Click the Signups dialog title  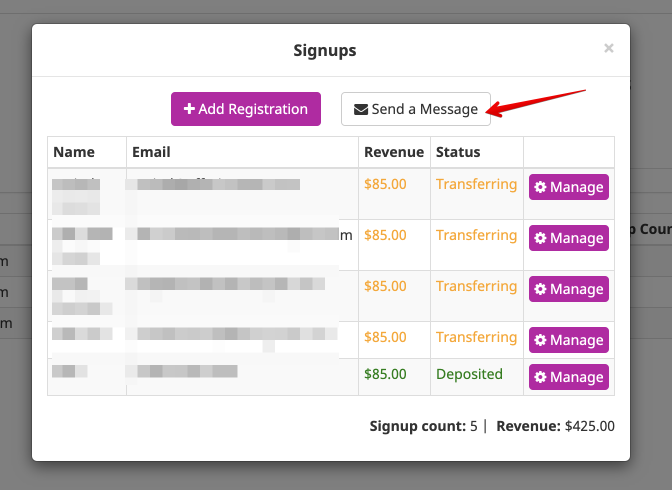click(x=325, y=50)
